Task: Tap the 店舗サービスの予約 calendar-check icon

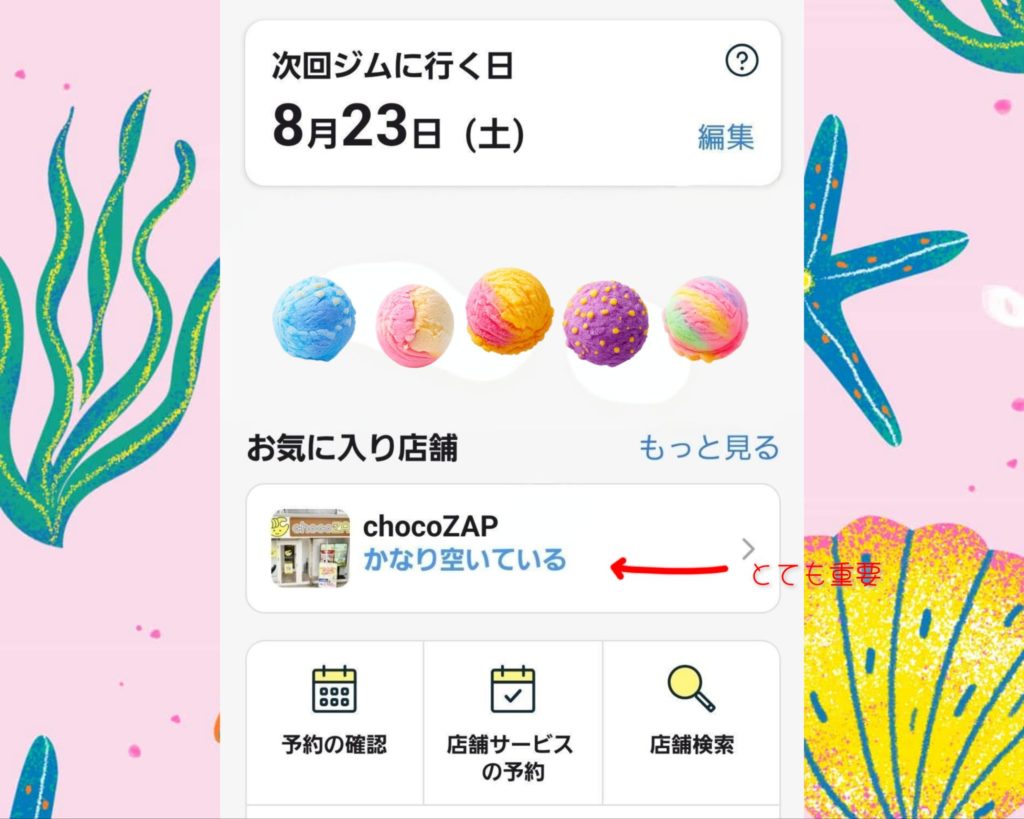Action: pos(513,689)
